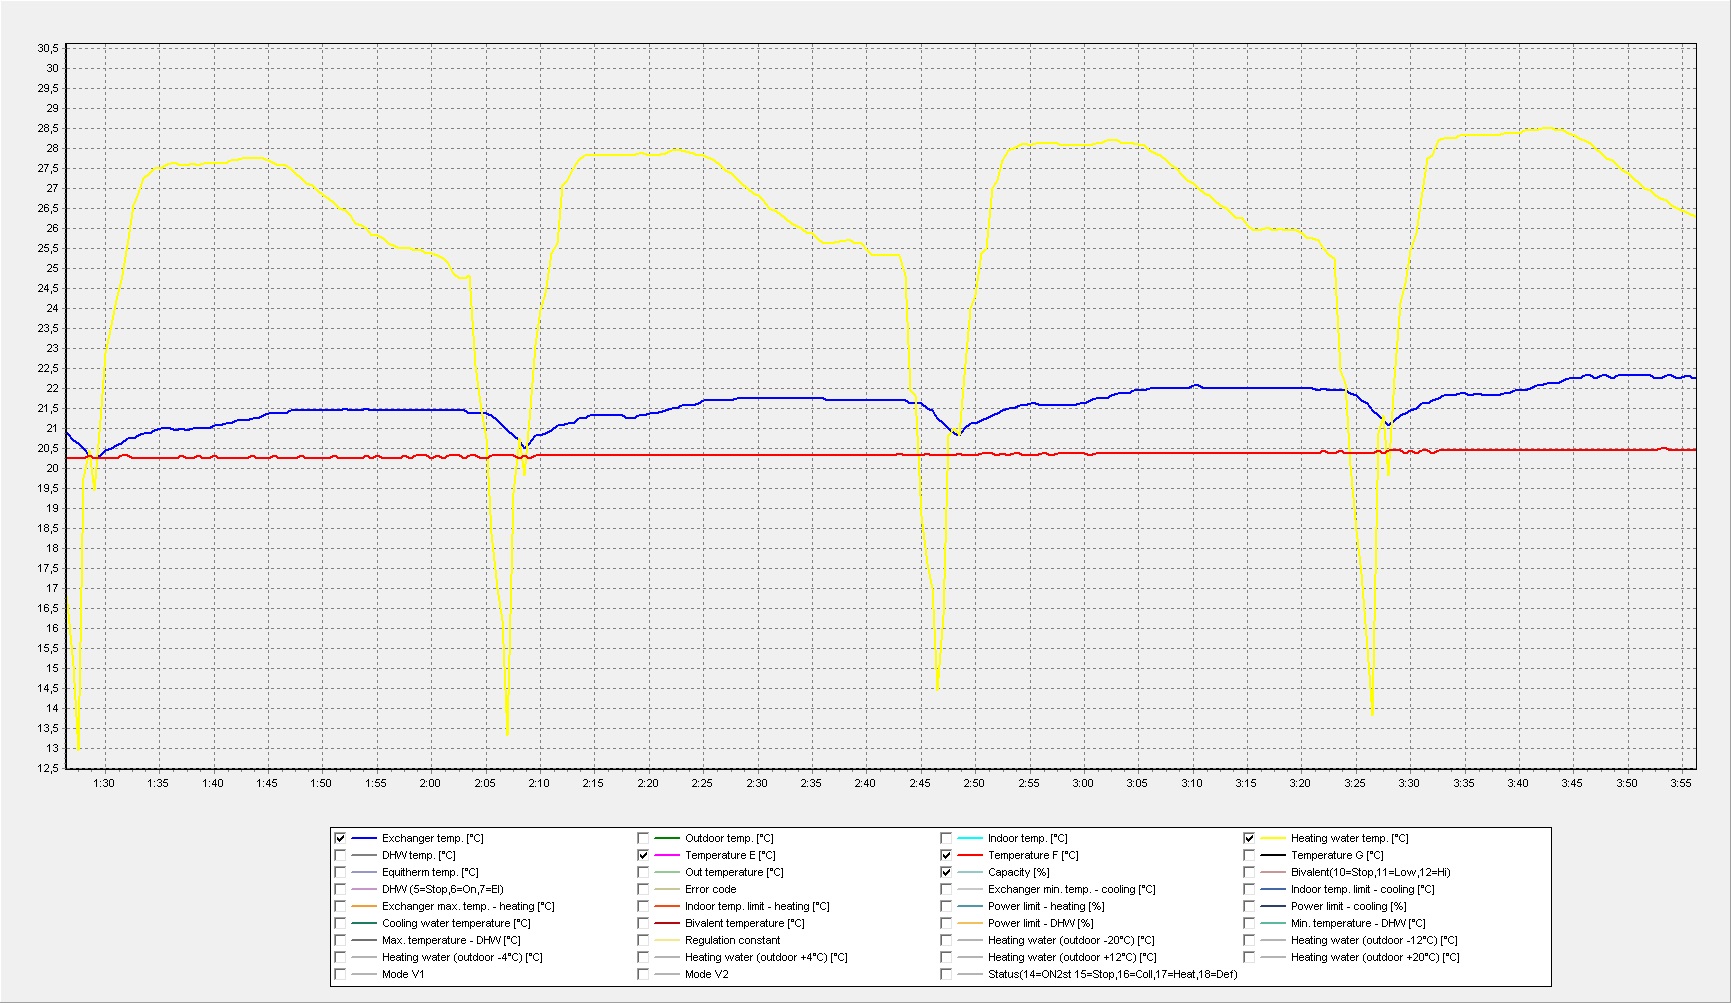Uncheck the Capacity [%] checkbox
The height and width of the screenshot is (1003, 1731).
(x=946, y=872)
